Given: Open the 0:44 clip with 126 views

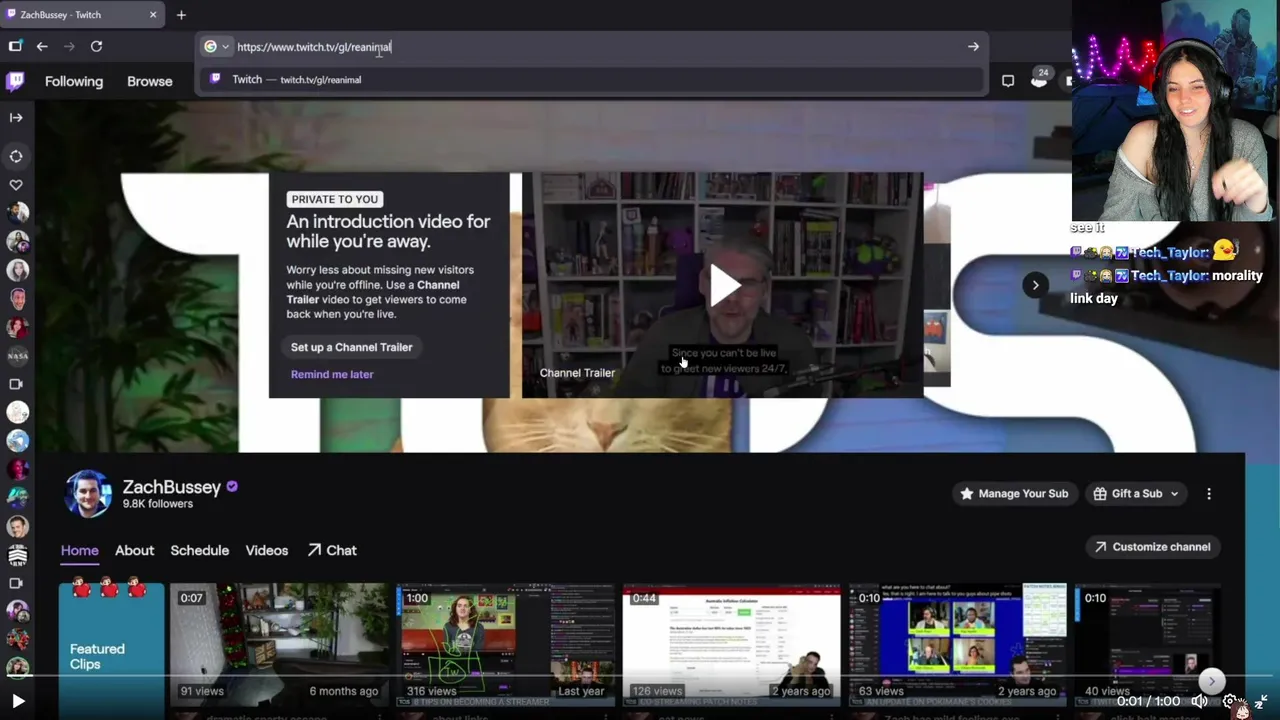Looking at the screenshot, I should 731,645.
